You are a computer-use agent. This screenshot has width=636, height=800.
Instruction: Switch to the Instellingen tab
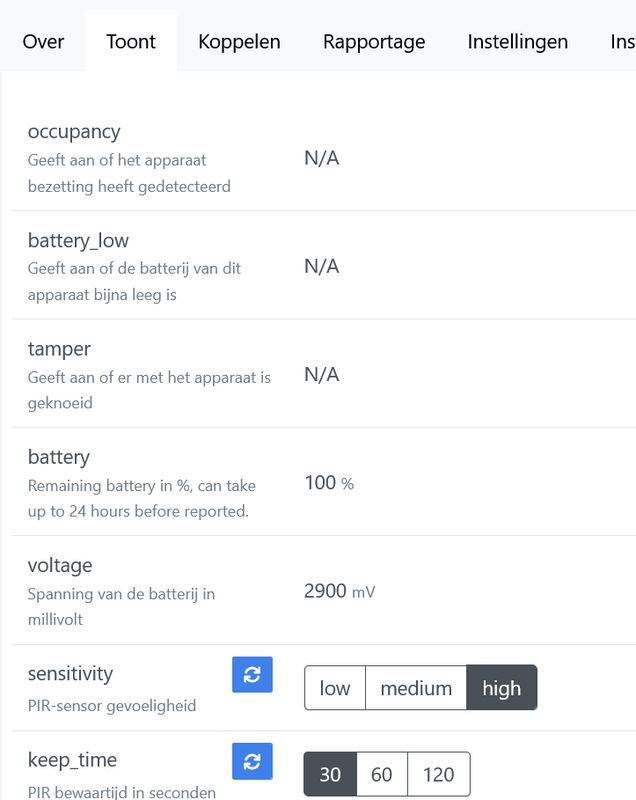pos(518,41)
